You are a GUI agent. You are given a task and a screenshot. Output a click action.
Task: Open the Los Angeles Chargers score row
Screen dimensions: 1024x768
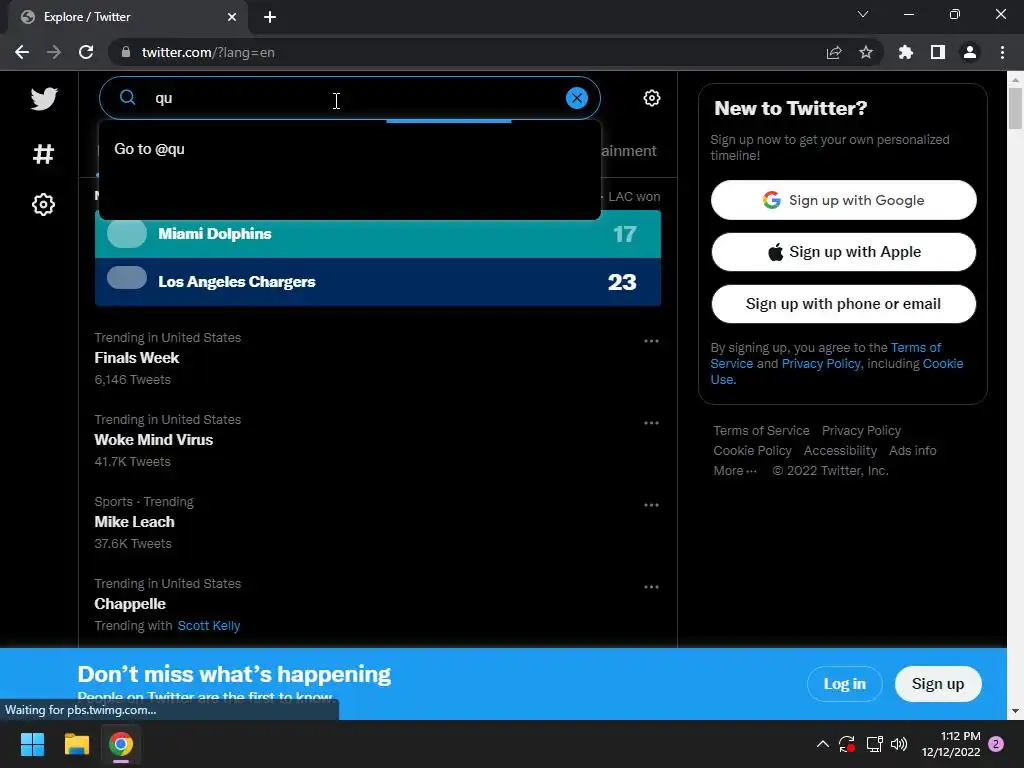point(377,281)
